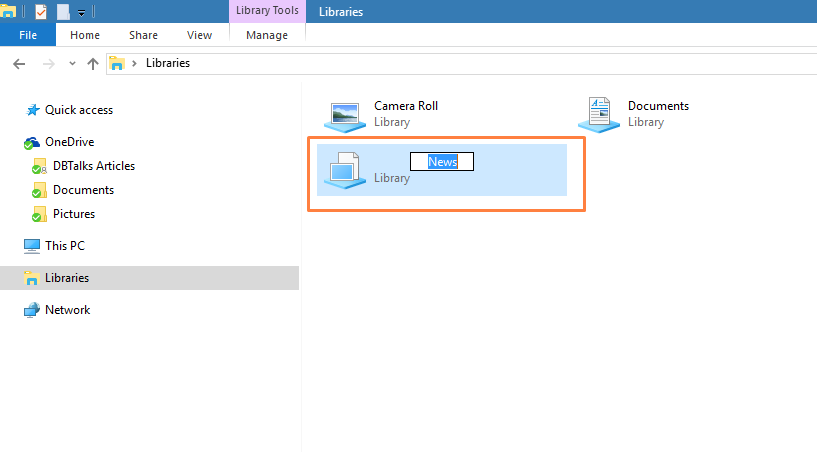Open Pictures folder in sidebar
The image size is (817, 452).
pos(74,214)
